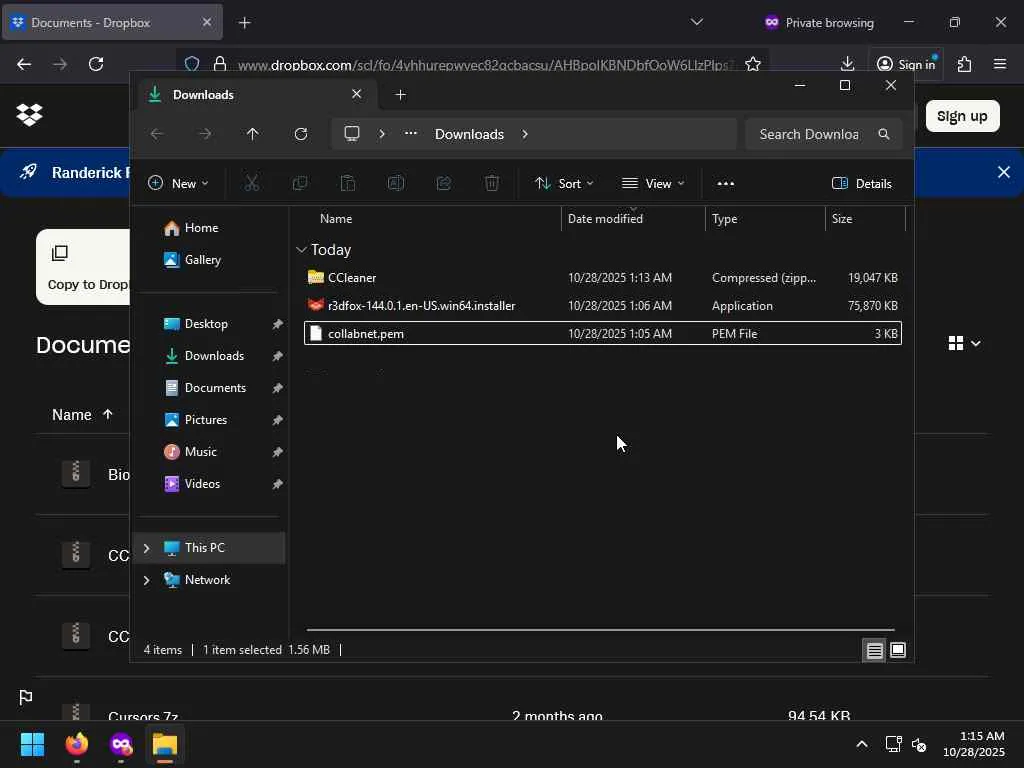Open Firefox from the taskbar
The height and width of the screenshot is (768, 1024).
tap(77, 744)
